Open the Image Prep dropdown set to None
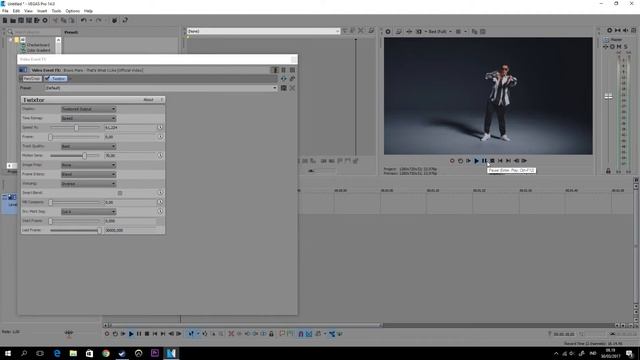 [x=89, y=165]
